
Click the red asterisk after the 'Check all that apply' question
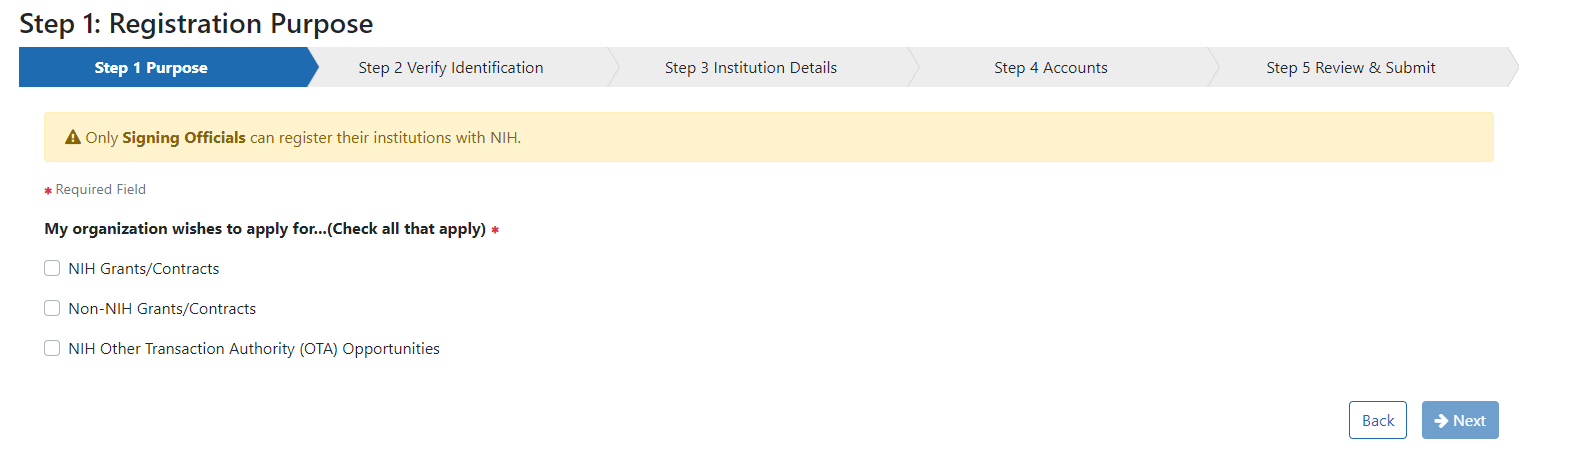[x=495, y=230]
